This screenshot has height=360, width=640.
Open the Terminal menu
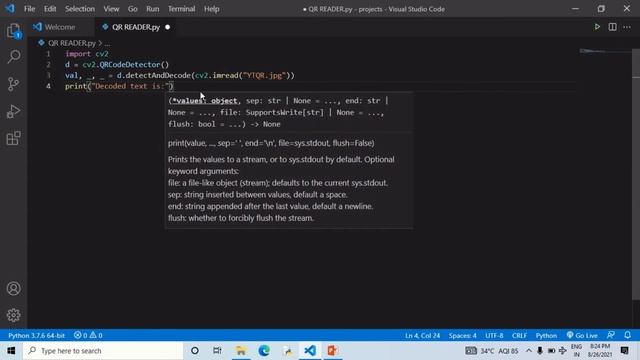[x=182, y=9]
